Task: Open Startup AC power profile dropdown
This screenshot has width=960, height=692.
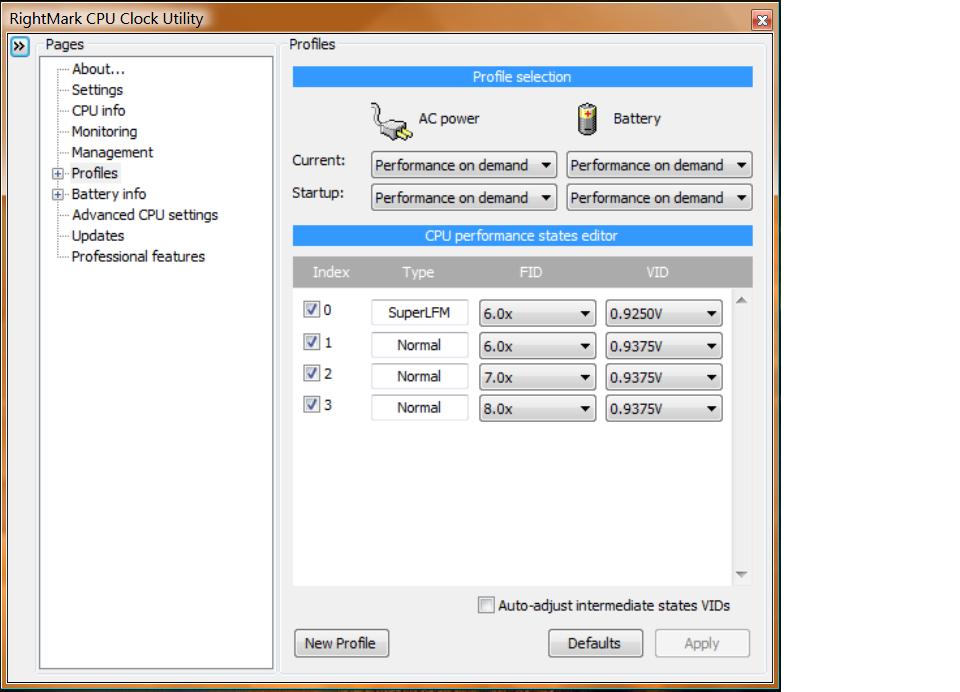Action: click(463, 198)
